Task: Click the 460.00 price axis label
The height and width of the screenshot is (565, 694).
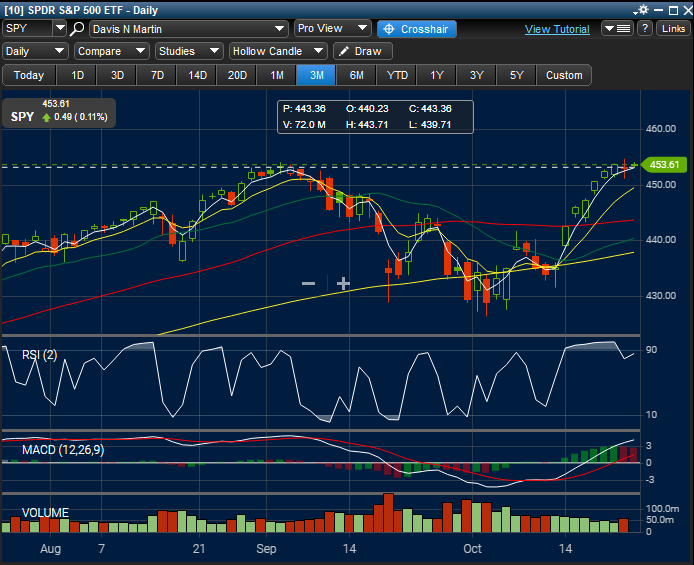Action: pyautogui.click(x=661, y=129)
